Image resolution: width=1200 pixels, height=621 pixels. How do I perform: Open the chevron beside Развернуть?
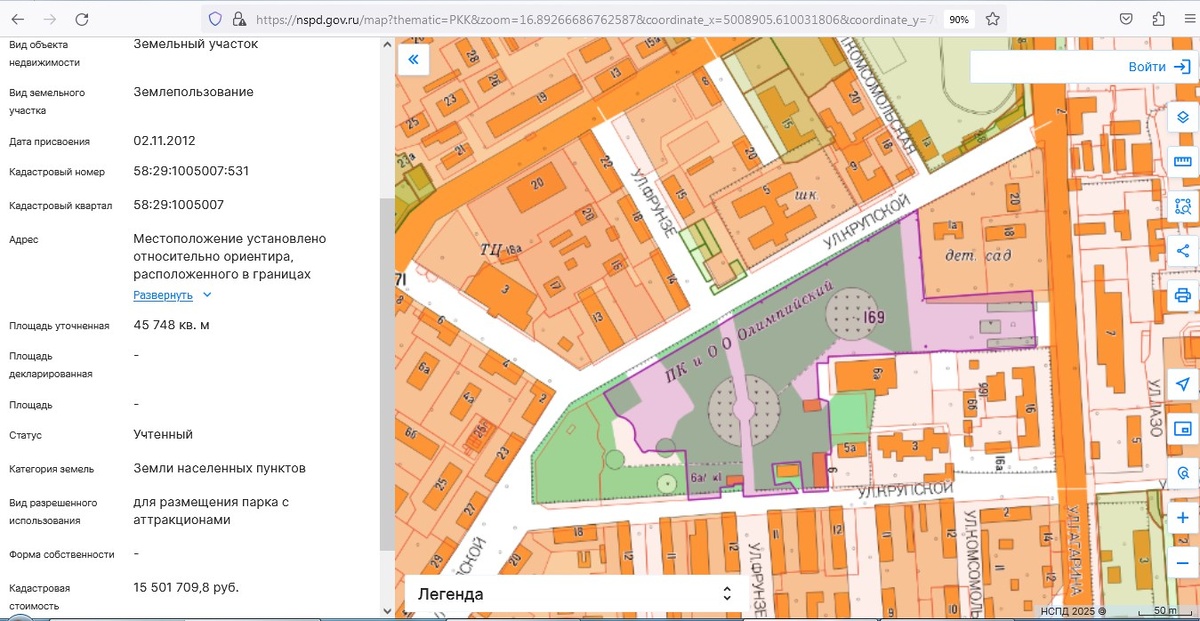click(x=207, y=296)
